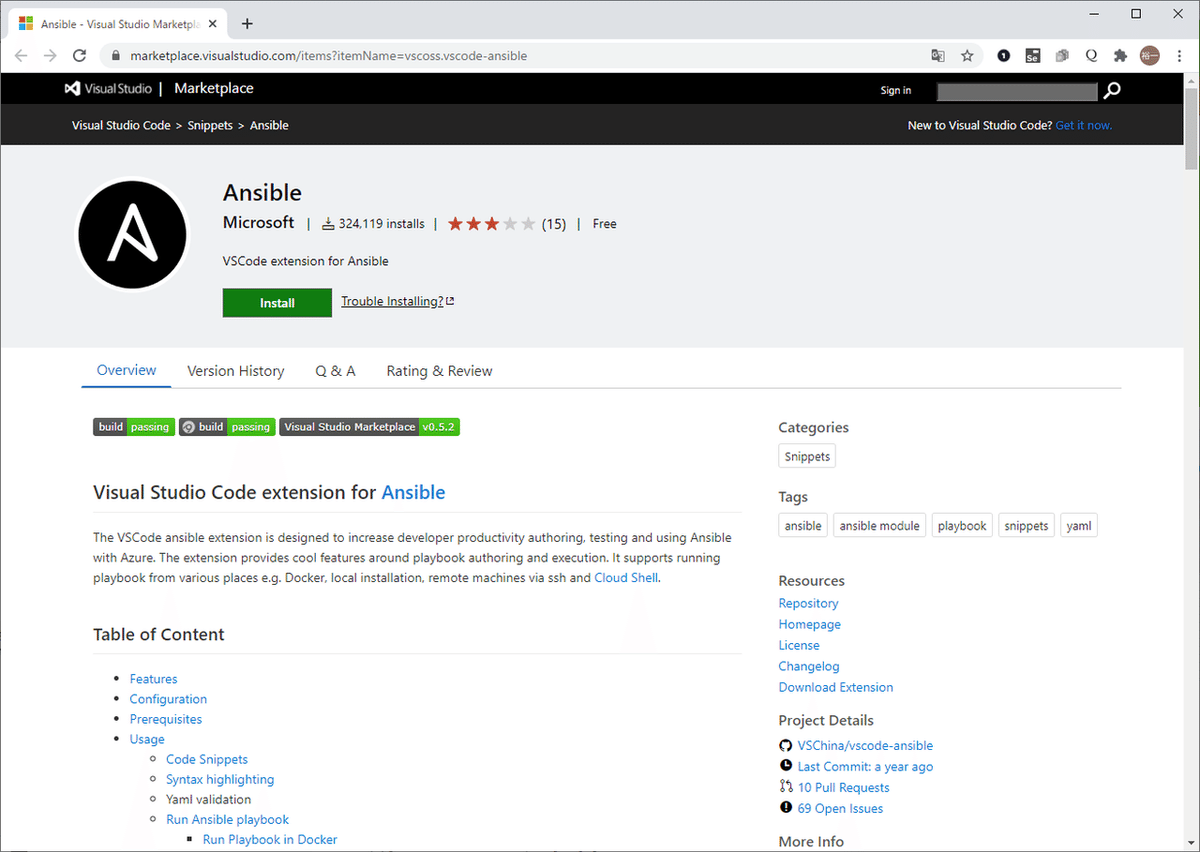Click the snippets tag under Tags

tap(1027, 526)
